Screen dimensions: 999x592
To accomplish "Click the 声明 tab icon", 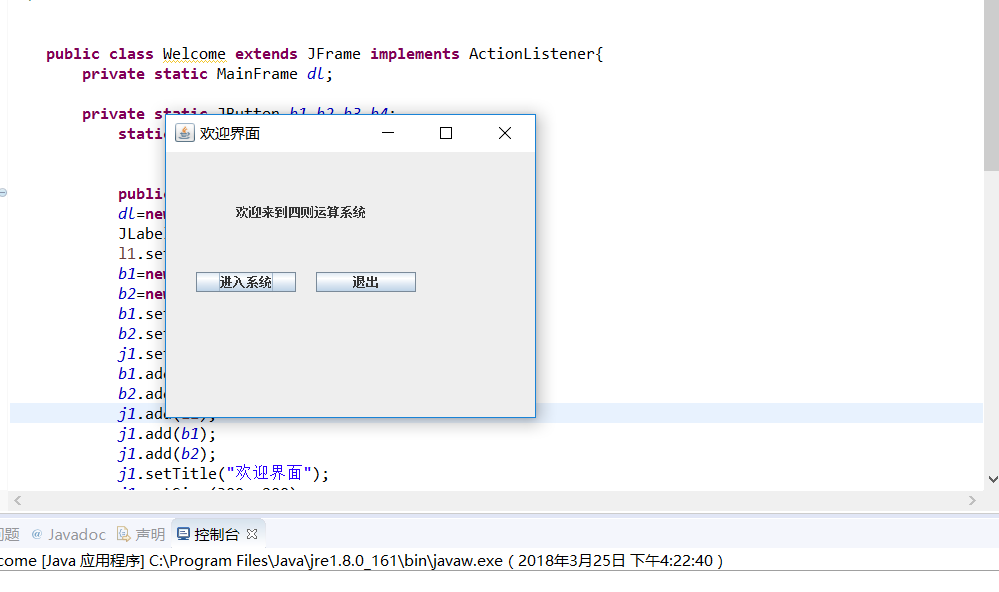I will pos(124,534).
